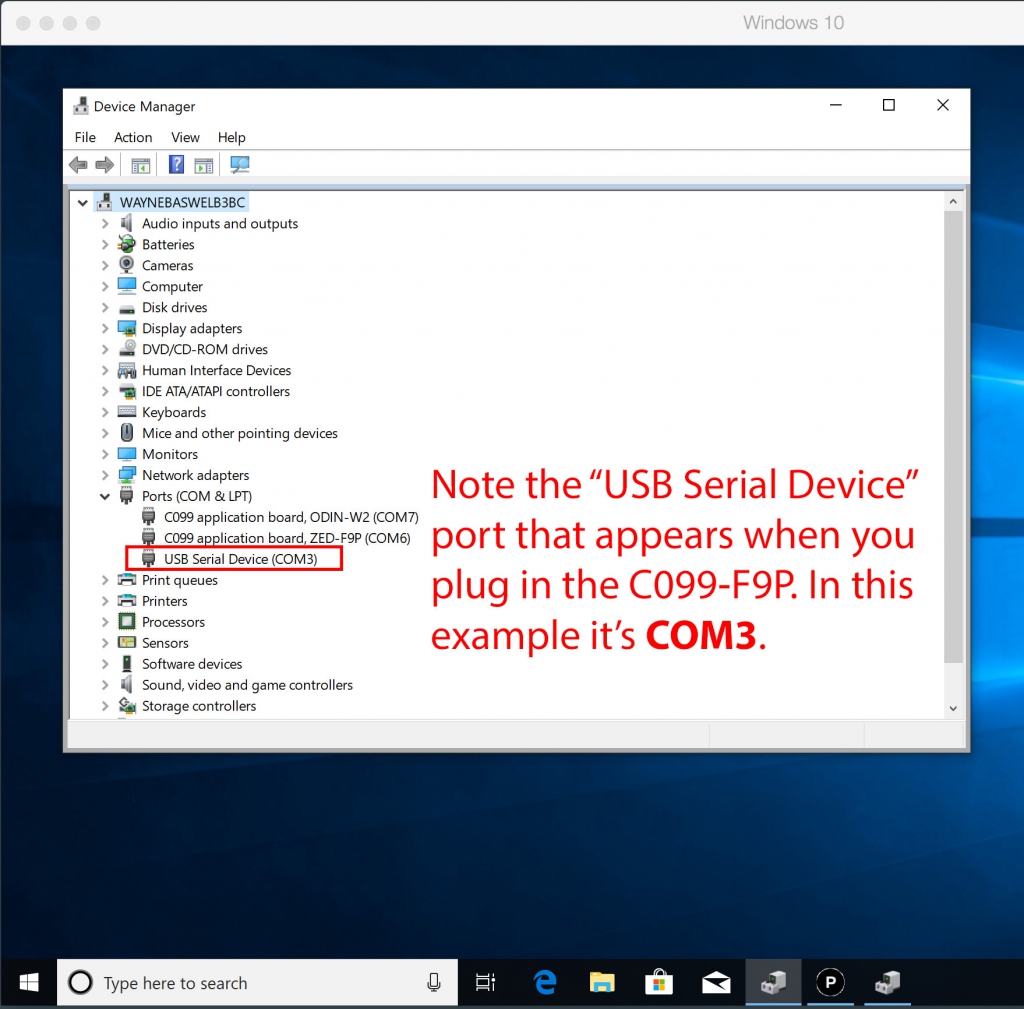The height and width of the screenshot is (1009, 1024).
Task: Open the Mail app from the taskbar
Action: [x=716, y=982]
